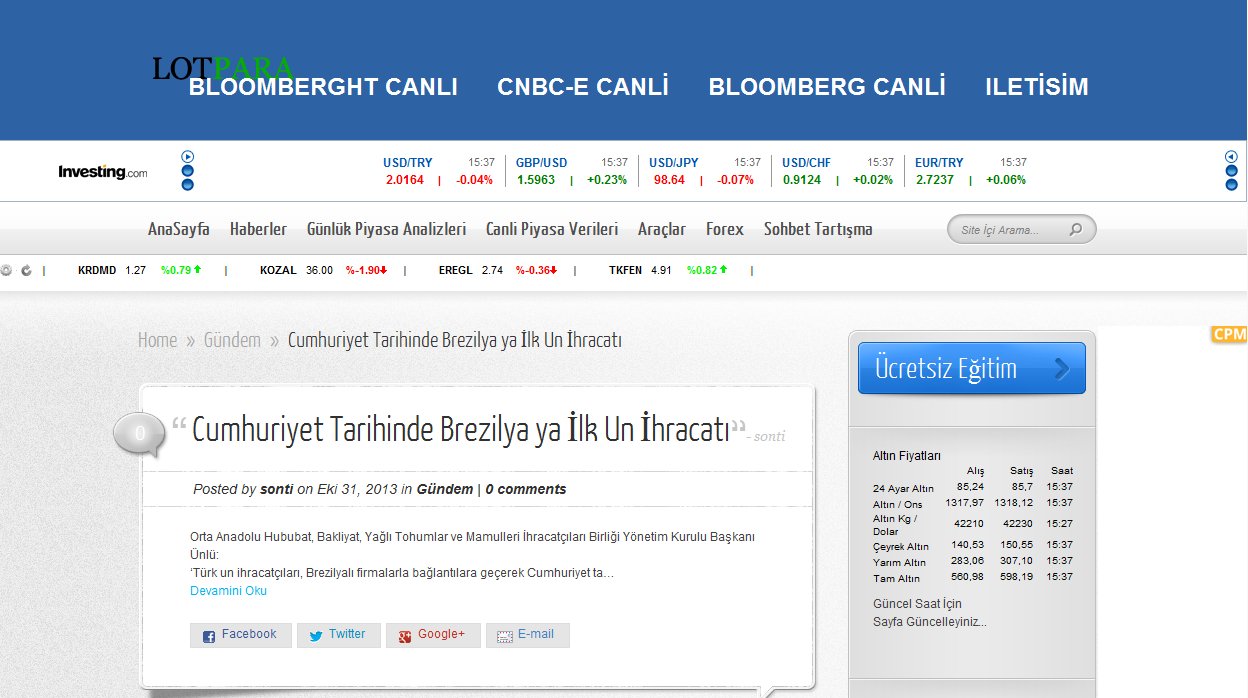Open CNBC-E CANLİ in top navigation
This screenshot has width=1248, height=698.
point(583,87)
